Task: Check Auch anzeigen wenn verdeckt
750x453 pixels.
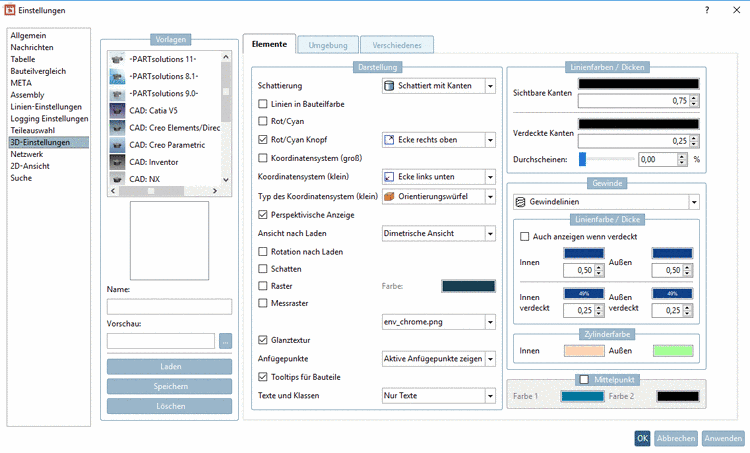Action: pyautogui.click(x=525, y=236)
